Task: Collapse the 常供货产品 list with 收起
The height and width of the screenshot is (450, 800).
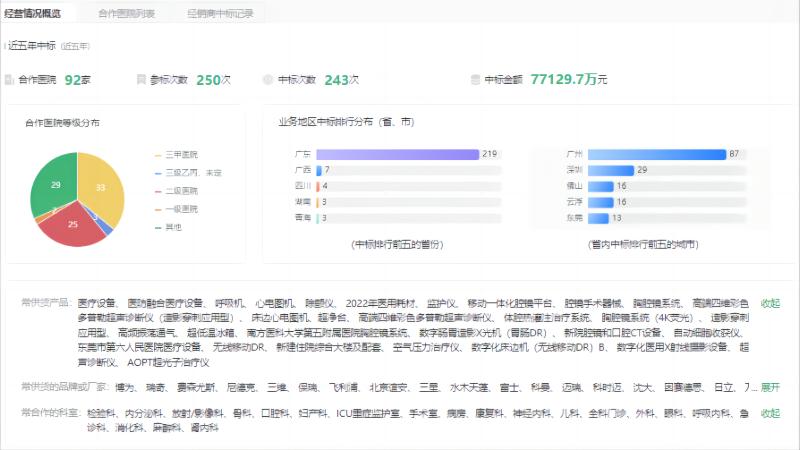Action: pos(770,304)
